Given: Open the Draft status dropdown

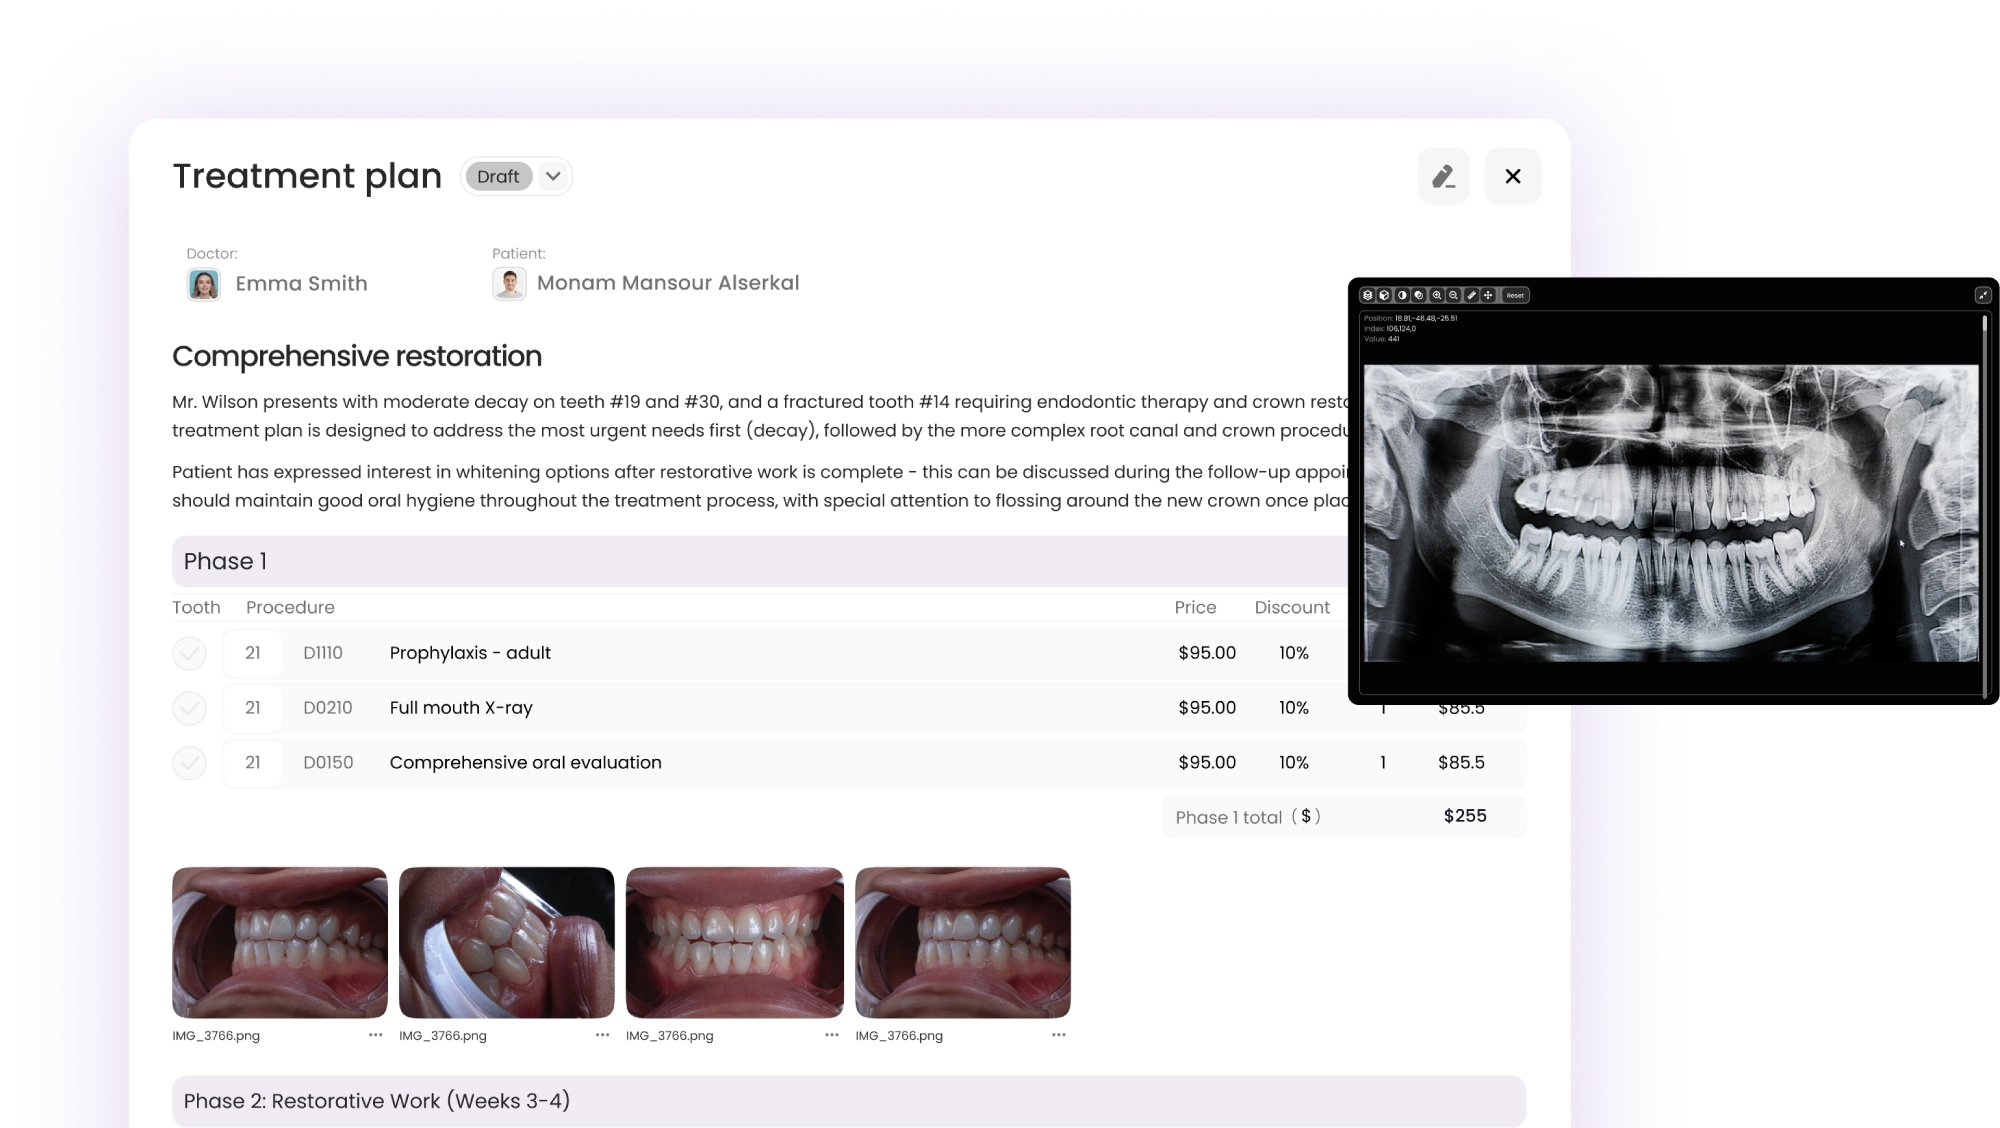Looking at the screenshot, I should [552, 176].
